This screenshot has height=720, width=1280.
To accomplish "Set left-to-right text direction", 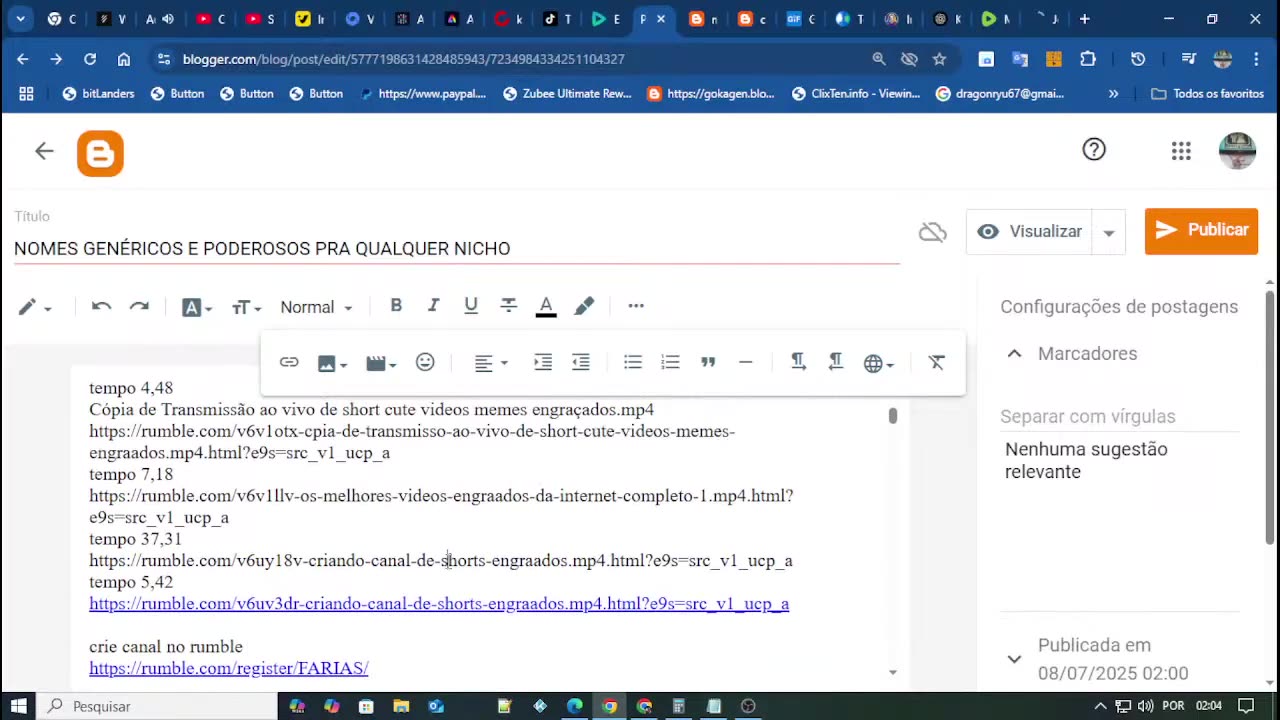I will pyautogui.click(x=798, y=362).
